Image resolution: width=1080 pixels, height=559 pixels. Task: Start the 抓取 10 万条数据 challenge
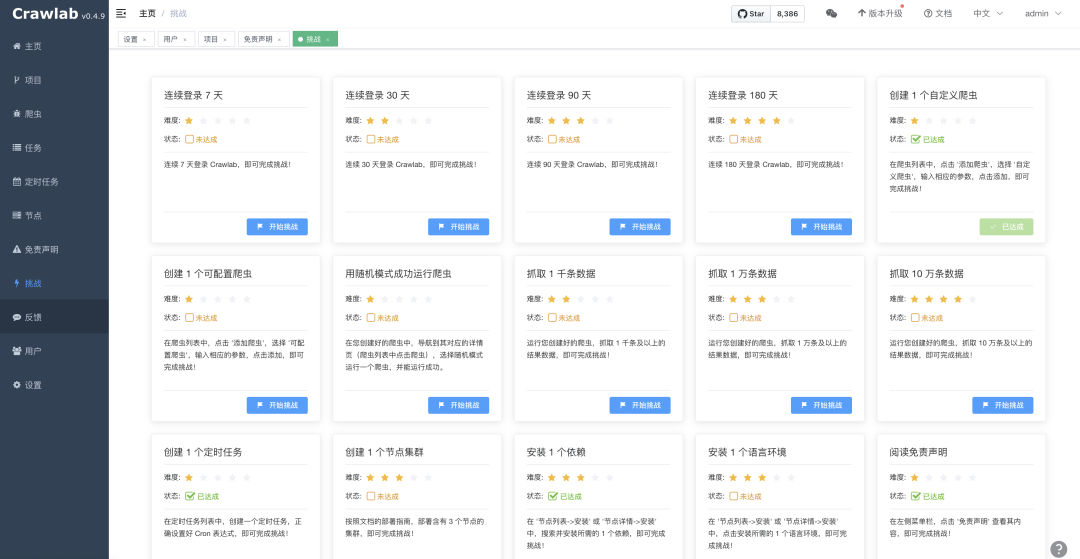pos(1003,405)
